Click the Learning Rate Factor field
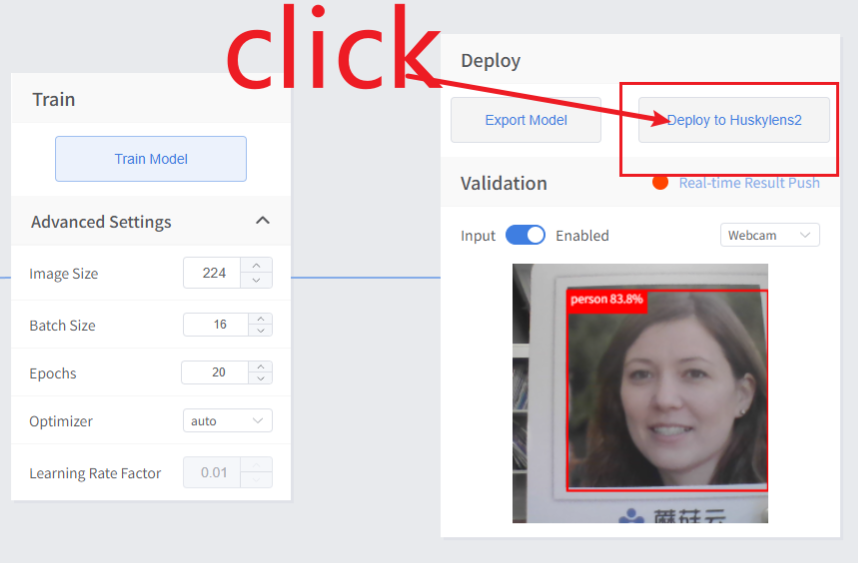 (213, 473)
